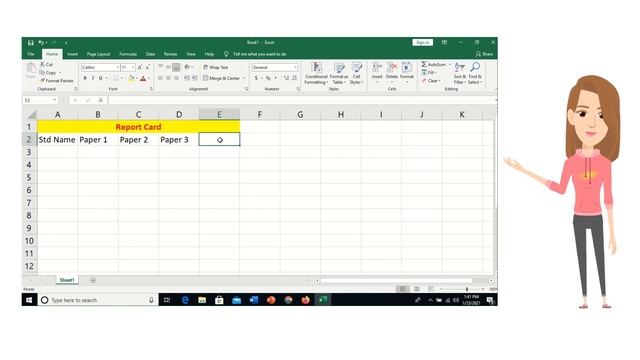Click the Copy button in Clipboard group
640x360 pixels.
tap(49, 73)
